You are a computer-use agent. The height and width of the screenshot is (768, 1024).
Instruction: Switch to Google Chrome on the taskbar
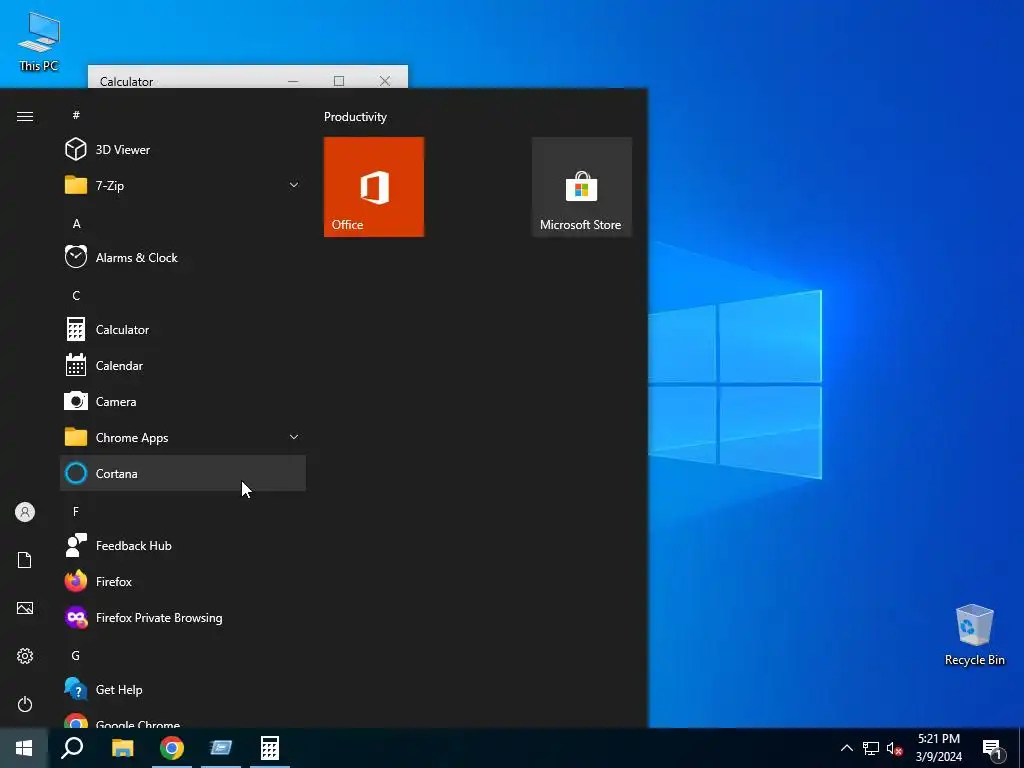point(172,748)
